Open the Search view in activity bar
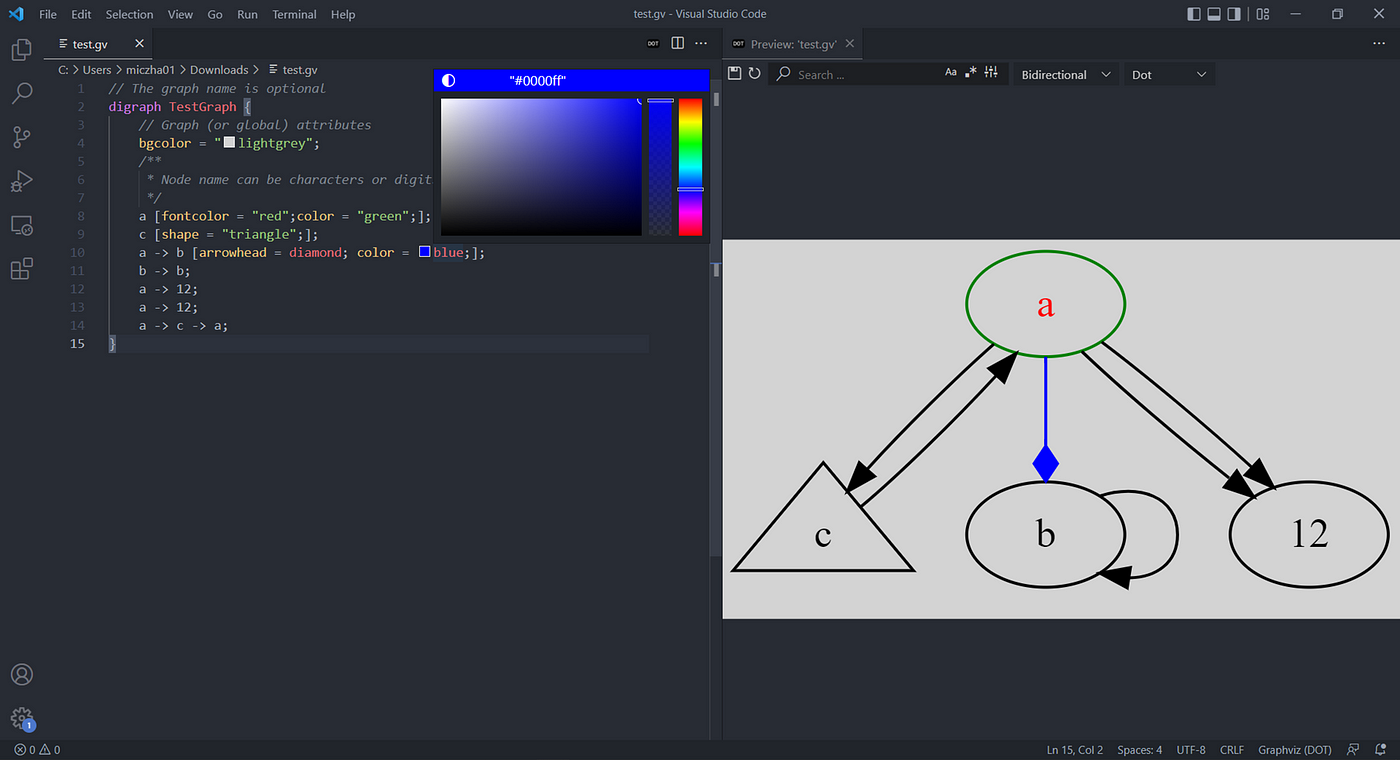This screenshot has width=1400, height=760. click(x=21, y=94)
